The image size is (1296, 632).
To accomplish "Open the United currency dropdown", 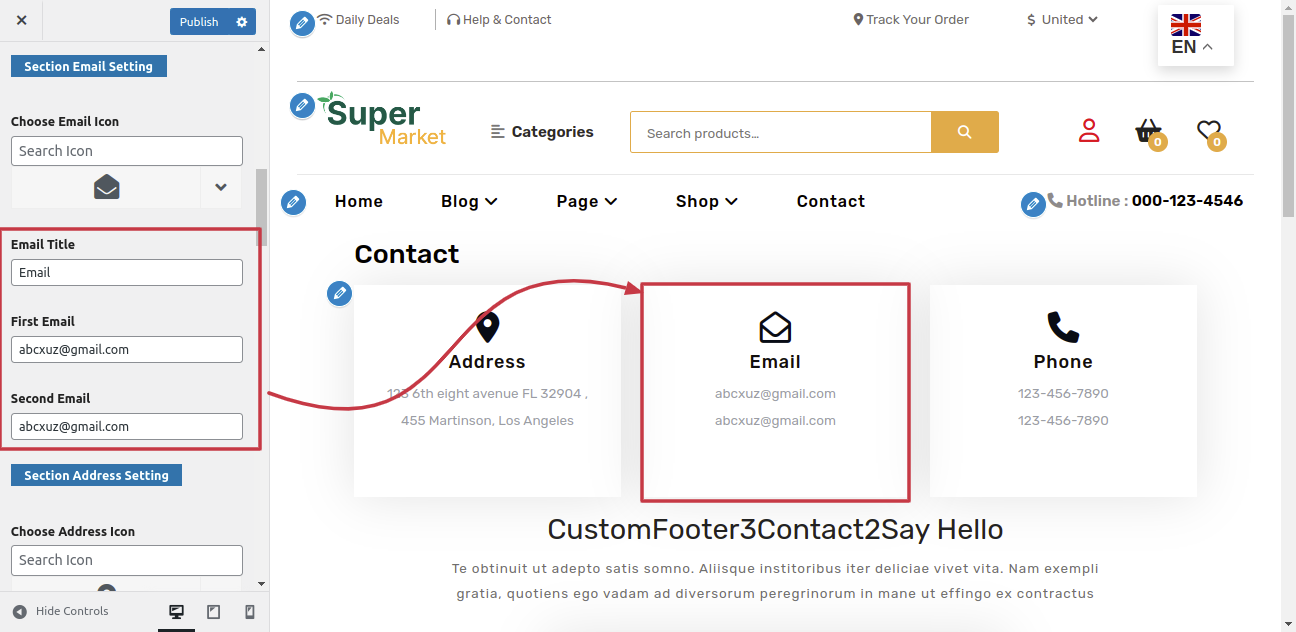I will pos(1062,19).
